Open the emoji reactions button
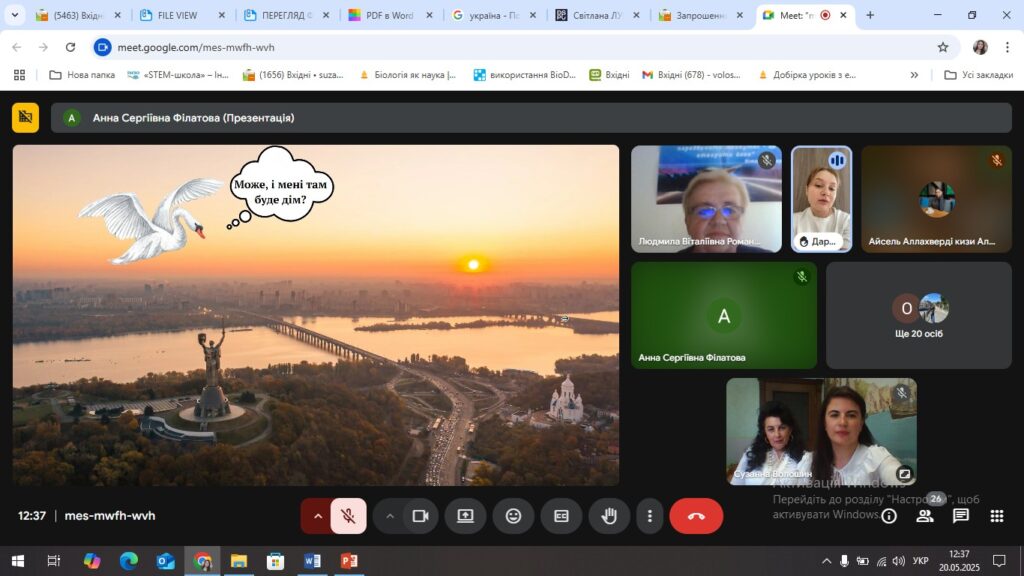1024x576 pixels. point(513,516)
